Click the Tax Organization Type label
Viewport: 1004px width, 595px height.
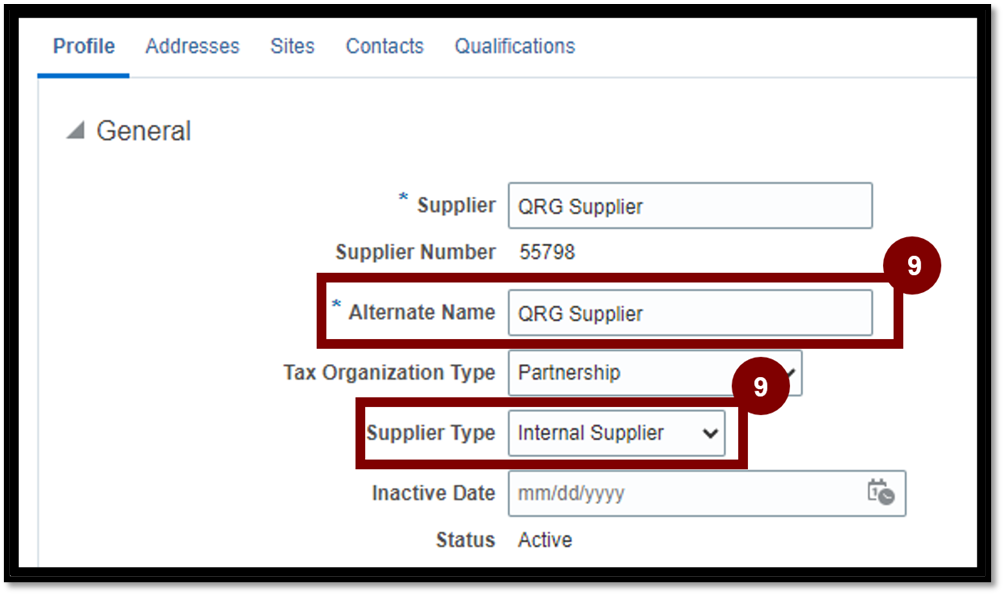click(x=389, y=372)
